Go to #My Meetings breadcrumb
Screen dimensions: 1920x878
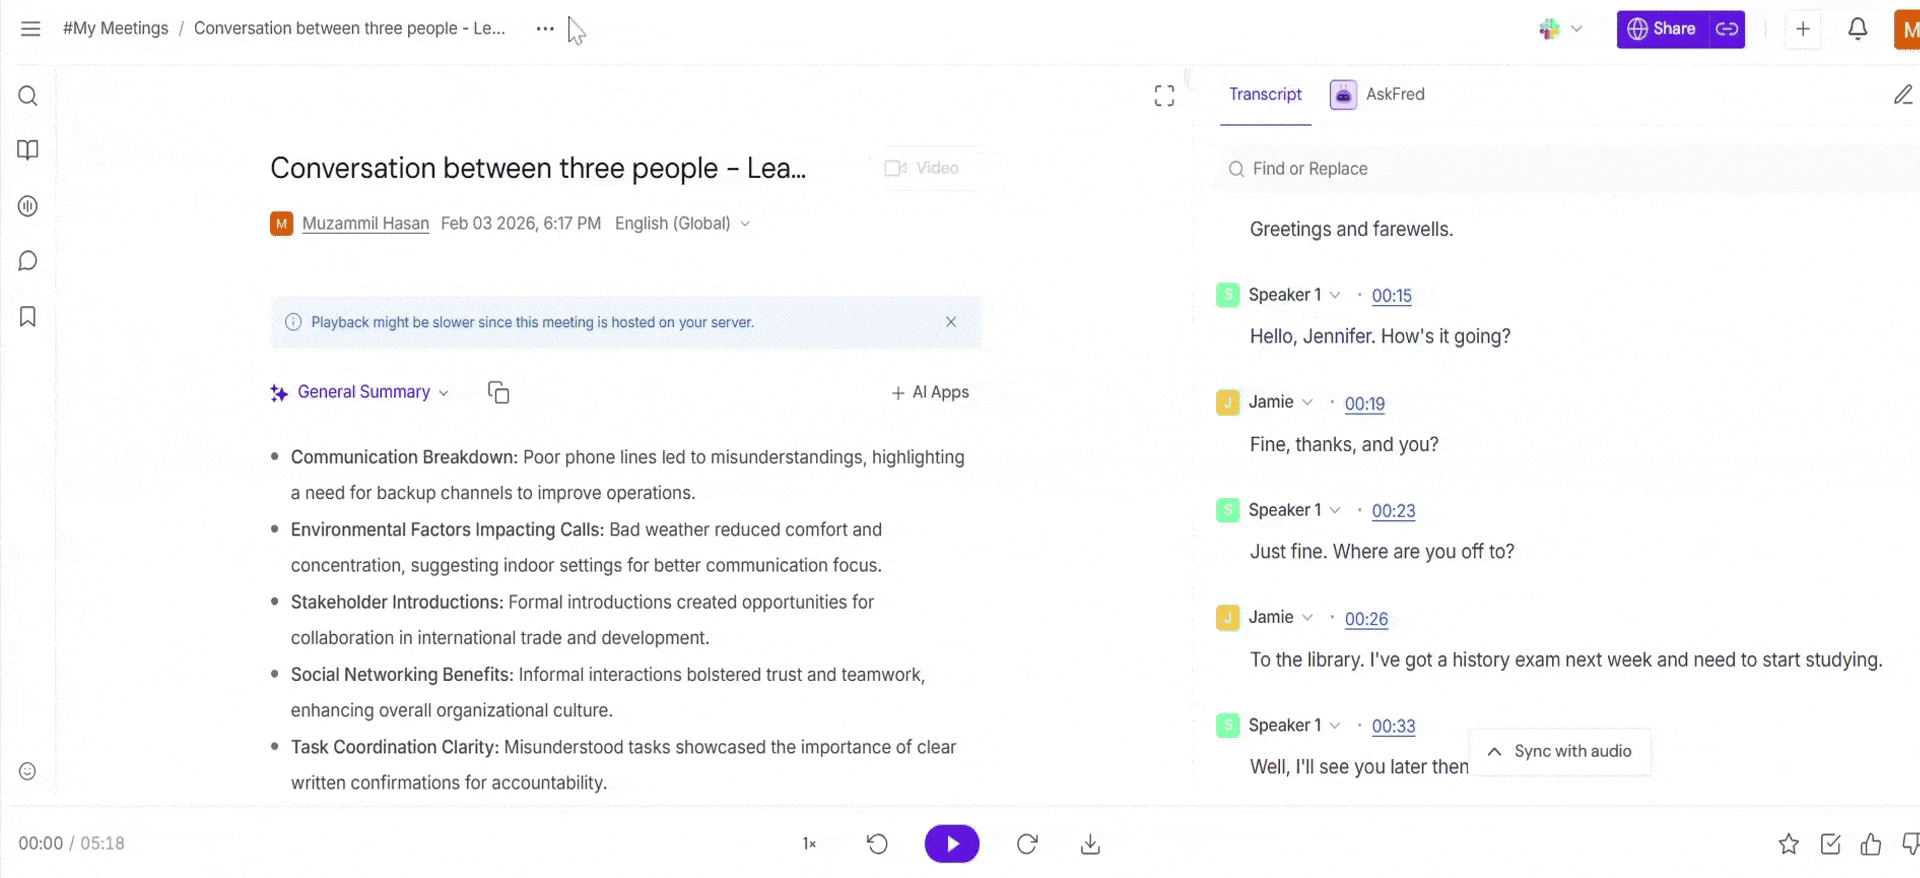(115, 28)
